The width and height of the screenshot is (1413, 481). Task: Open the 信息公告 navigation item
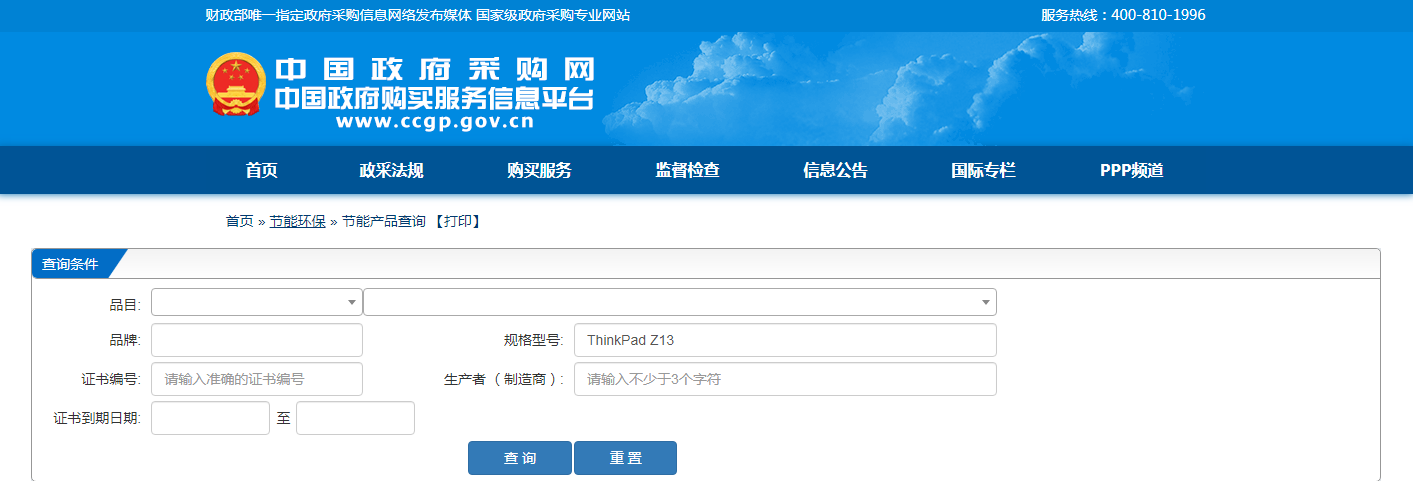coord(835,171)
